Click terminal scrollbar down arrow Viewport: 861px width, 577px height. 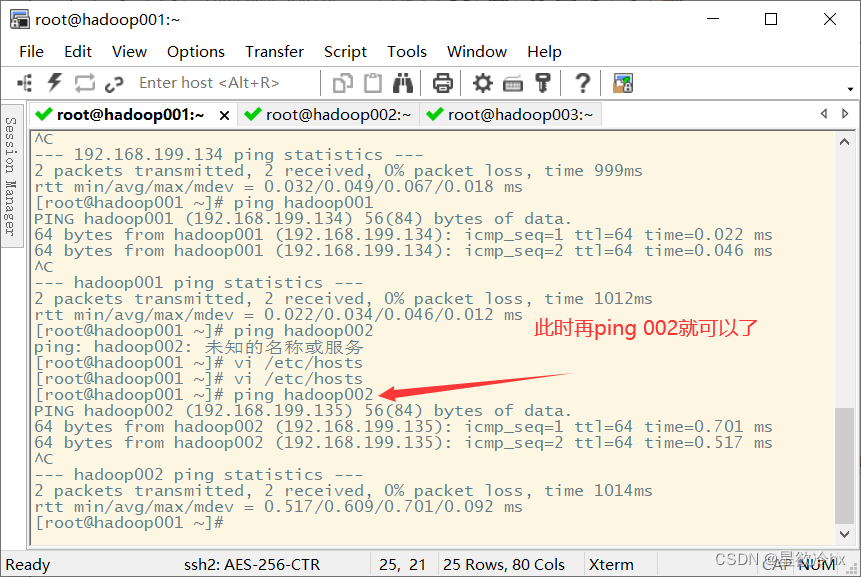click(x=844, y=534)
